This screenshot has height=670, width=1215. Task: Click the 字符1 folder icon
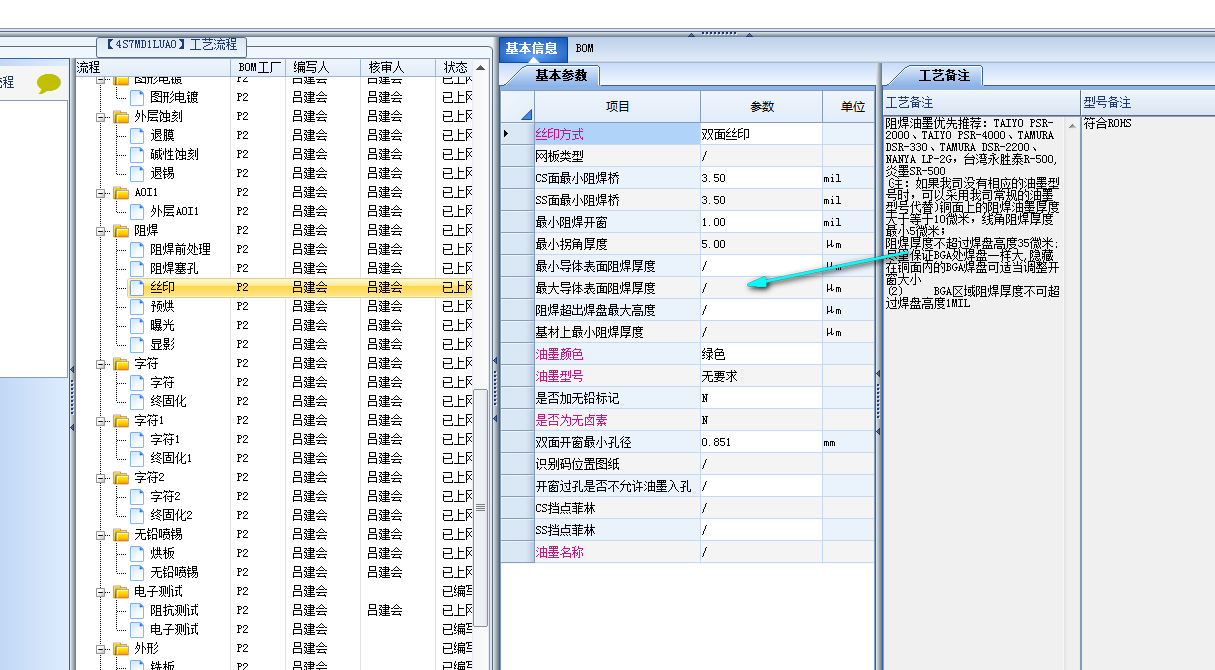(x=121, y=421)
